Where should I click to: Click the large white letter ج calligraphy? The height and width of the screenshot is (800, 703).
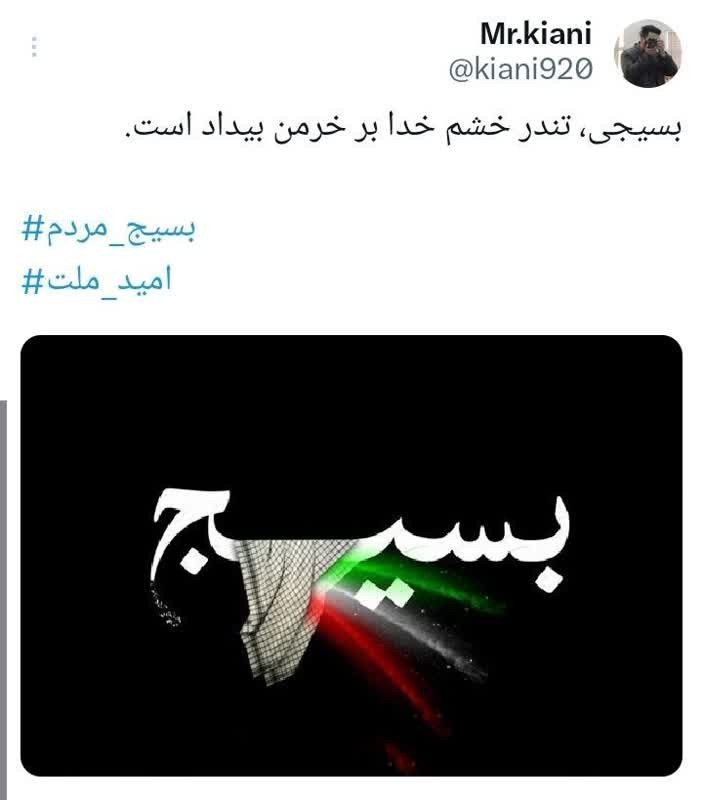coord(191,531)
